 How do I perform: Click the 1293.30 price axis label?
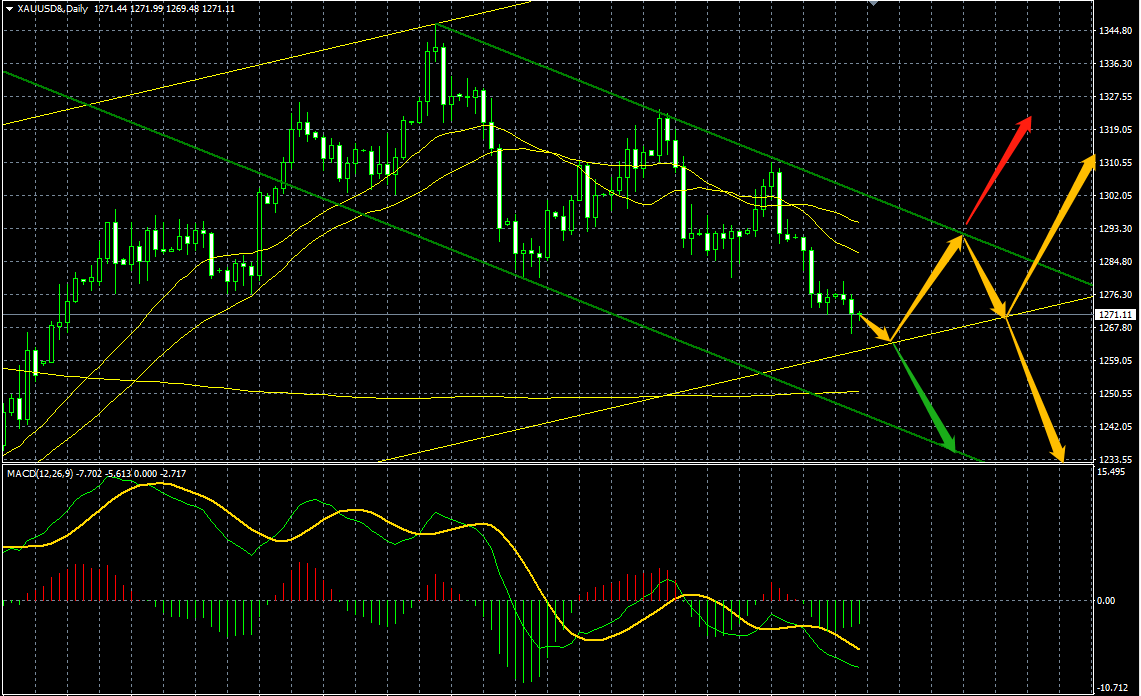tap(1116, 228)
